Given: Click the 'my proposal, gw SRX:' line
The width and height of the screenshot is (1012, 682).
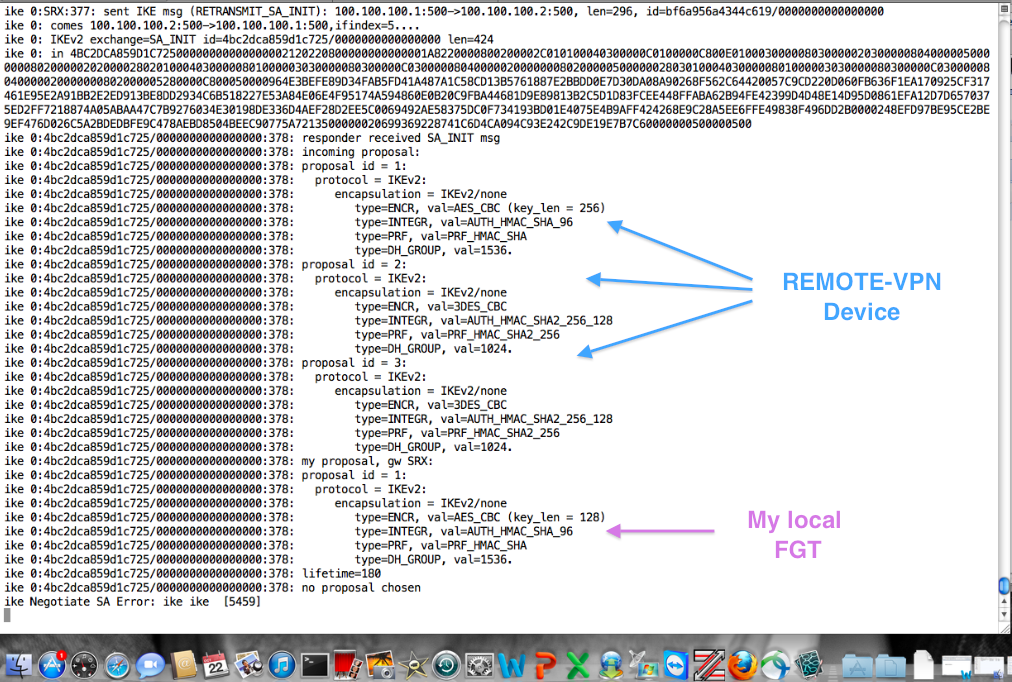Looking at the screenshot, I should 367,461.
